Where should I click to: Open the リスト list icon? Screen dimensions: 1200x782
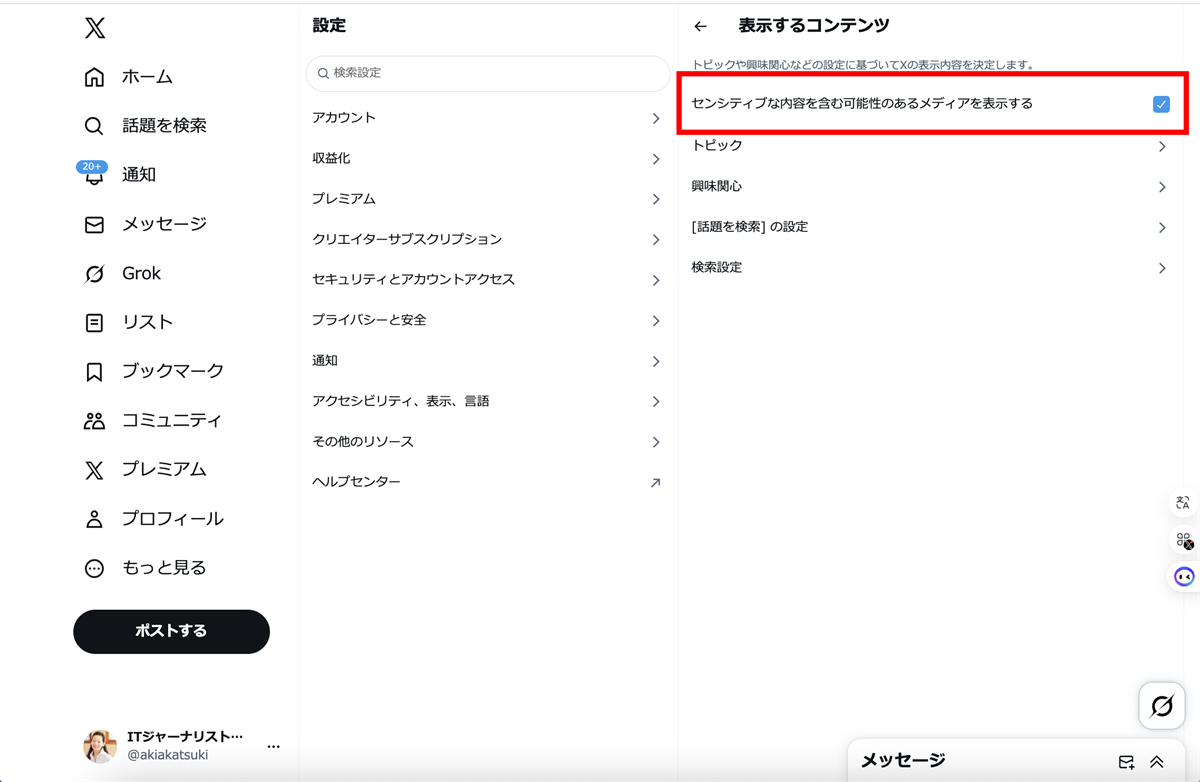pos(94,323)
